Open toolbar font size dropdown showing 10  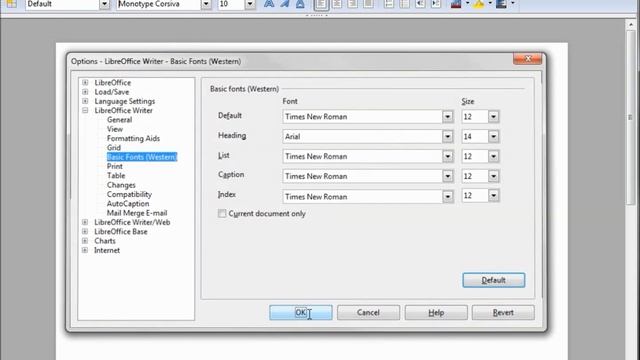[x=250, y=4]
